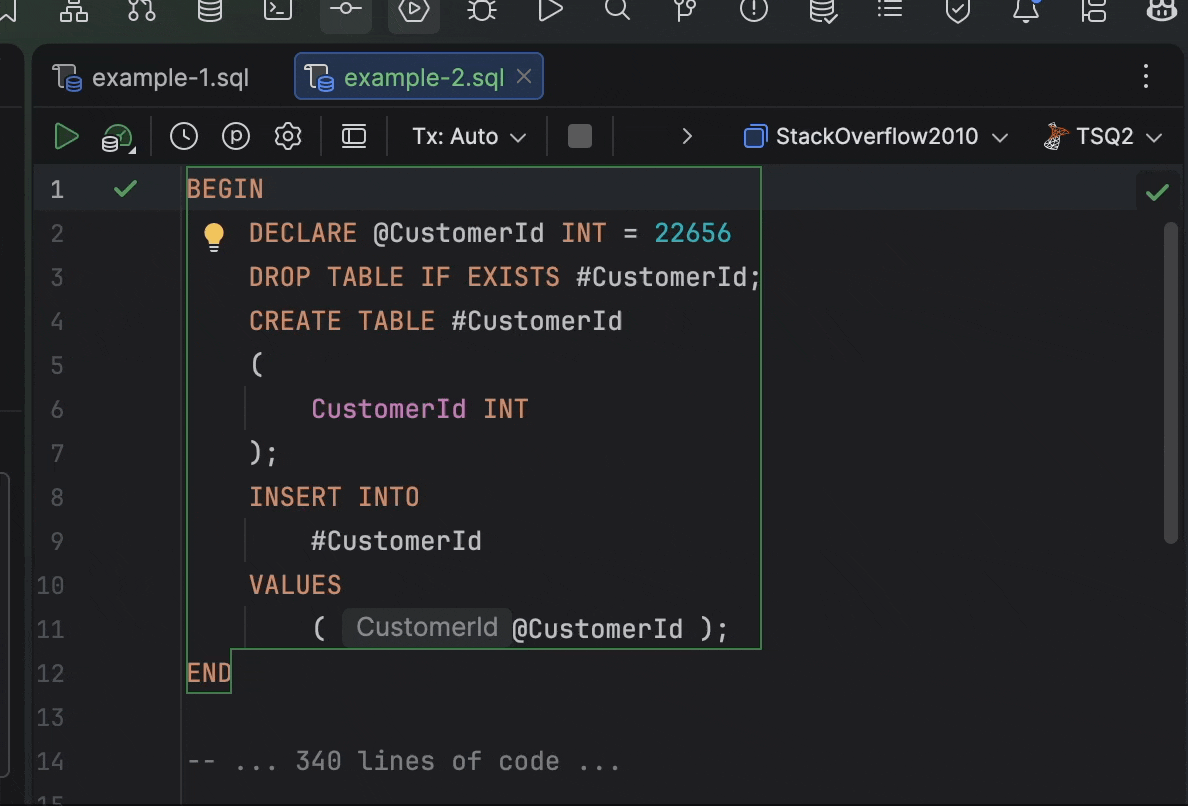Screen dimensions: 1188x806
Task: Open the TSQ2 session dropdown
Action: (x=1103, y=136)
